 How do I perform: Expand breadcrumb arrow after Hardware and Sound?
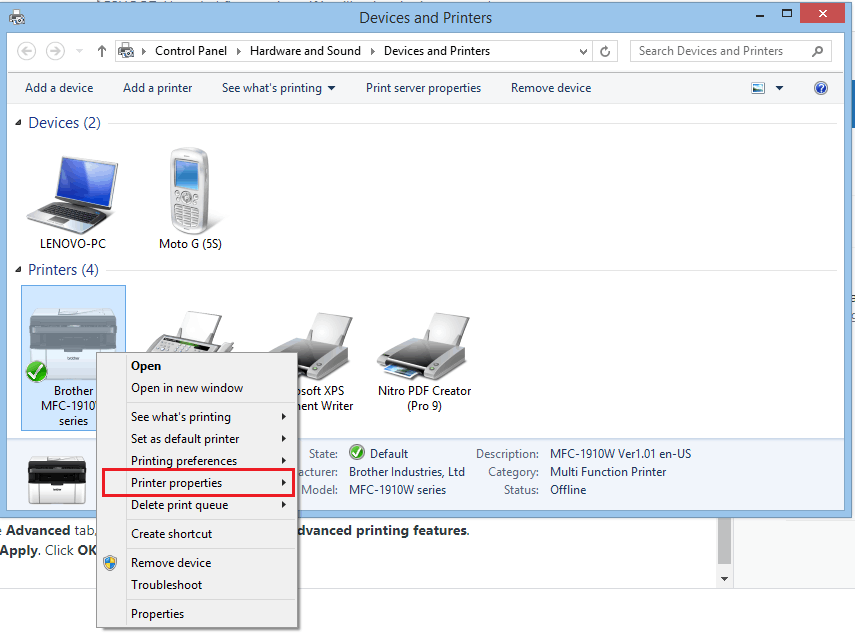[372, 51]
